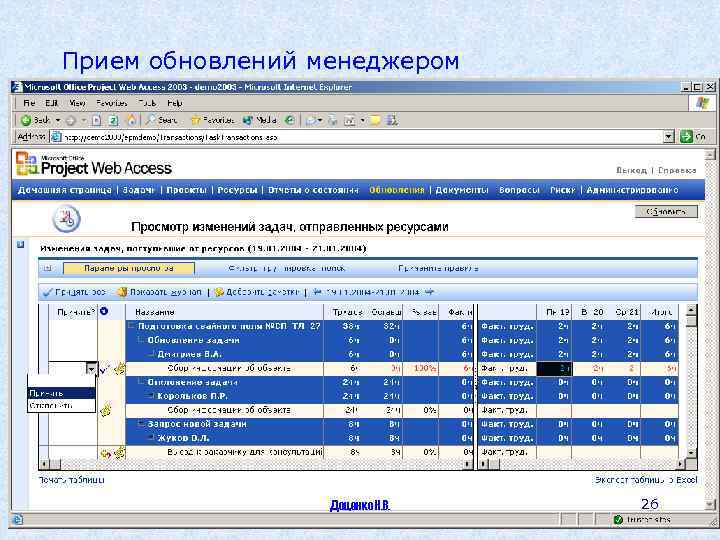
Task: Expand the view options plus icon
Action: pos(47,268)
